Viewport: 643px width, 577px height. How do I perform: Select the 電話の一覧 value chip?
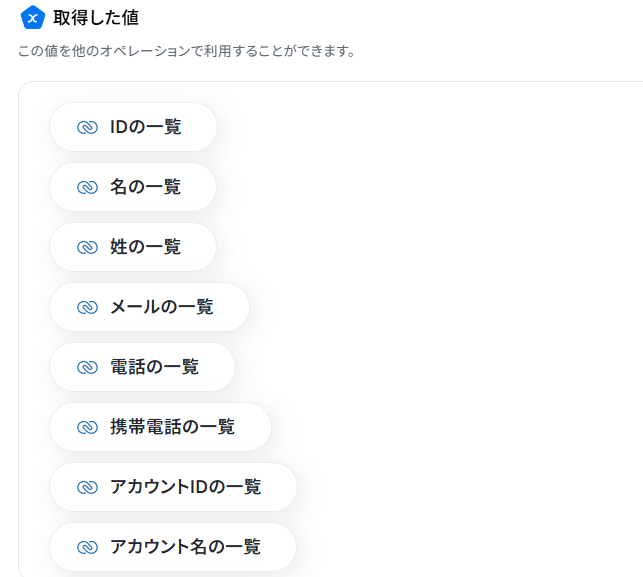tap(154, 367)
